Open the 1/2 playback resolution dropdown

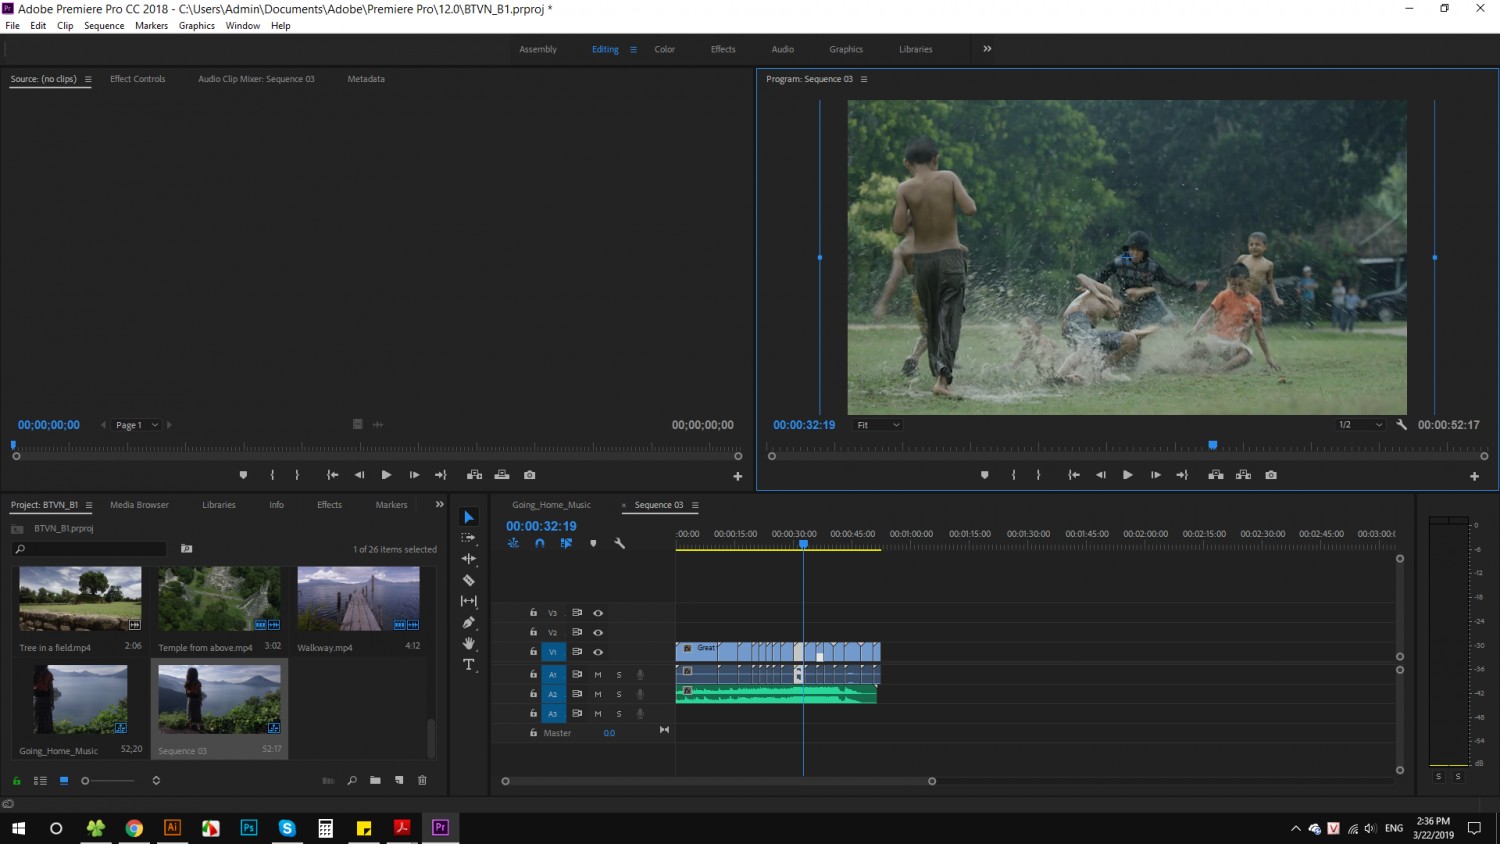(1361, 425)
